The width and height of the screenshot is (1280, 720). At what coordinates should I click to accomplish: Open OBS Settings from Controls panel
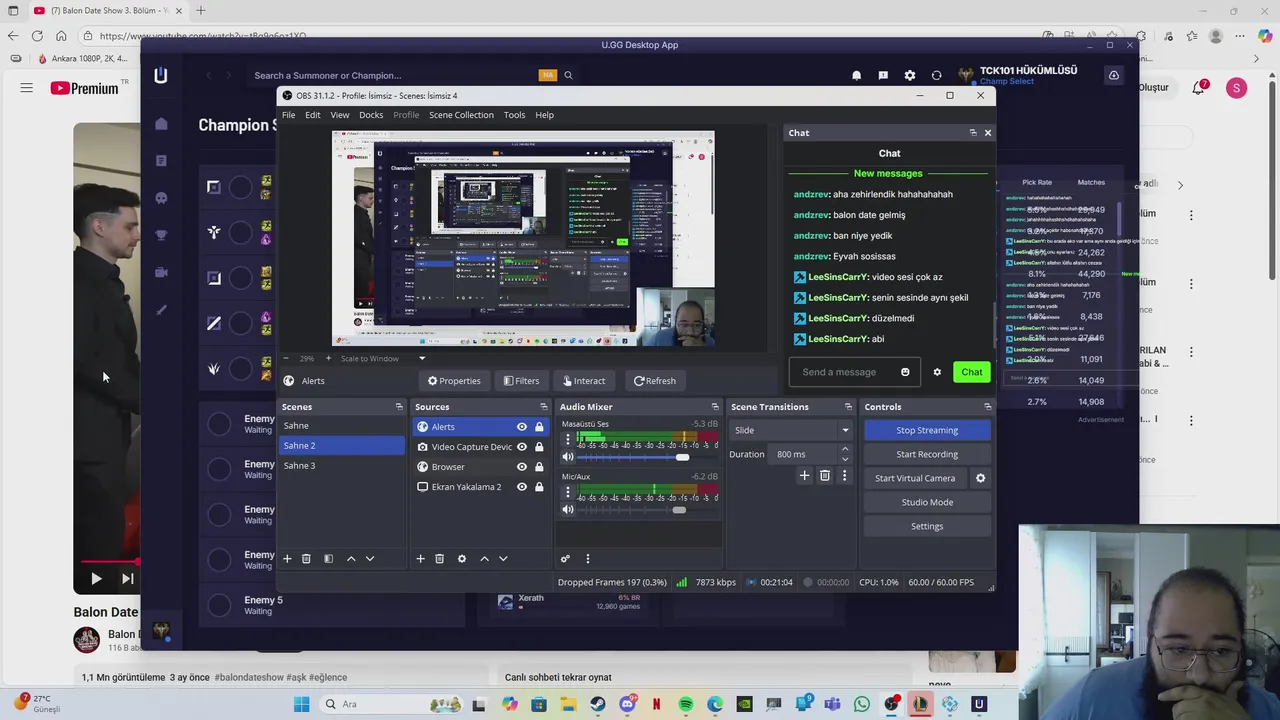click(927, 526)
